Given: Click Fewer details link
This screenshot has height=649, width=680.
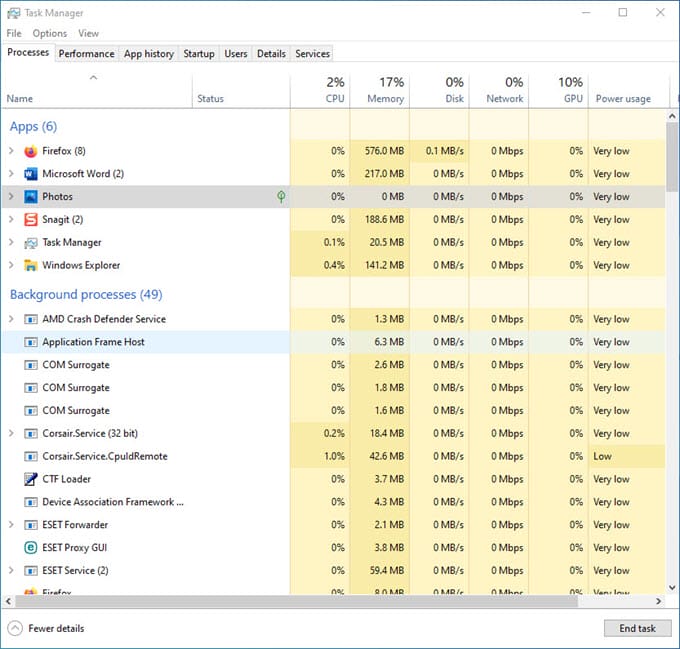Looking at the screenshot, I should [56, 629].
